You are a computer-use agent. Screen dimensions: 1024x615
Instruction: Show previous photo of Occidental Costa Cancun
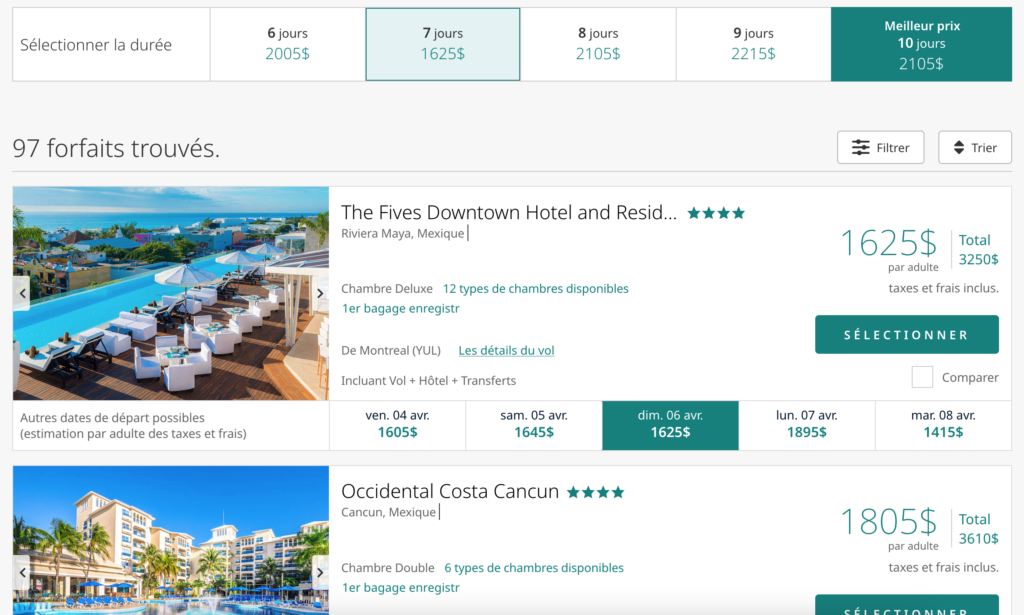(22, 573)
